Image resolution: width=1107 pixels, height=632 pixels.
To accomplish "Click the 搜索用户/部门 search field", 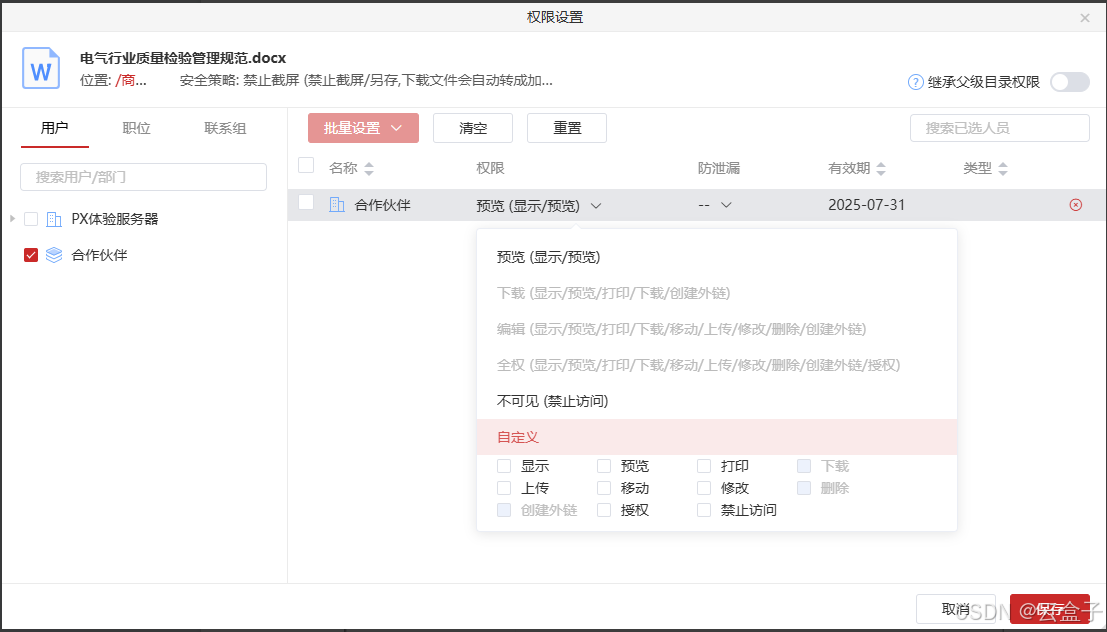I will (143, 177).
